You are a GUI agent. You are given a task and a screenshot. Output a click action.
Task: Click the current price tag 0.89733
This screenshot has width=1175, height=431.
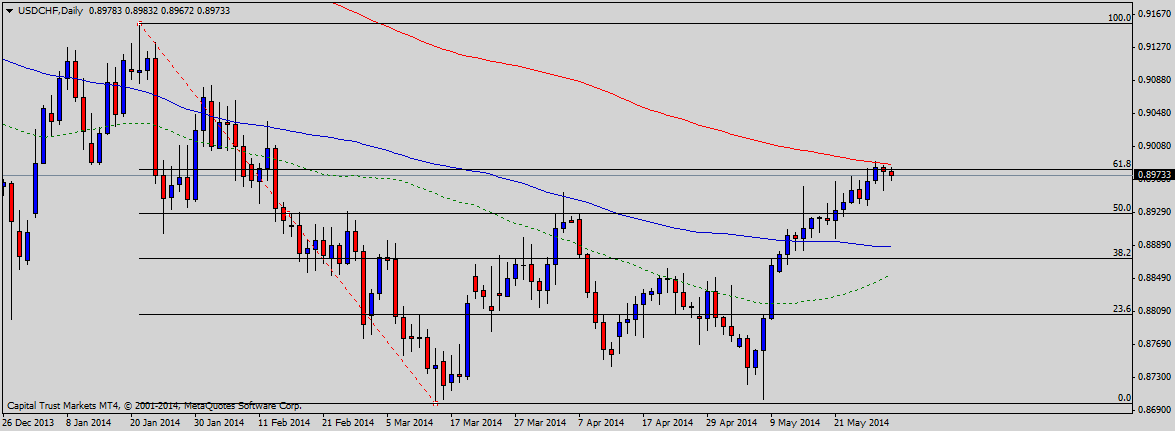tap(1154, 174)
